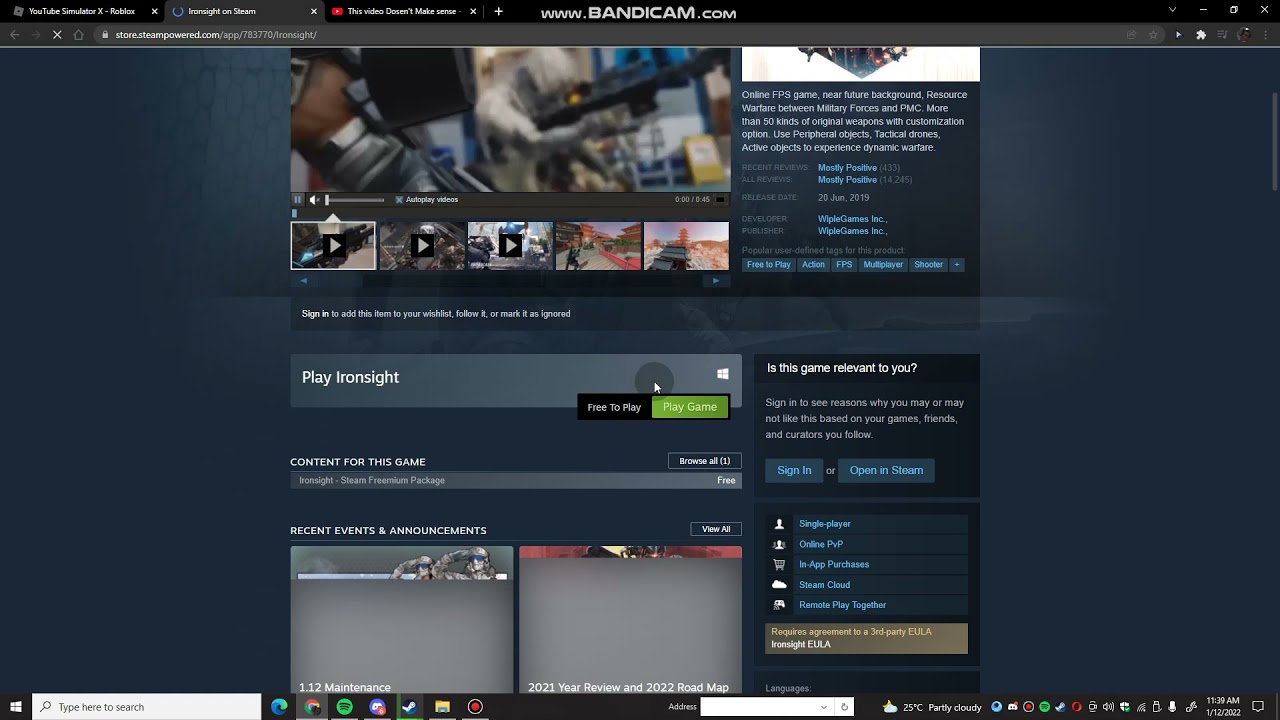Switch to YouTube Simulator X Roblox tab

pyautogui.click(x=80, y=11)
